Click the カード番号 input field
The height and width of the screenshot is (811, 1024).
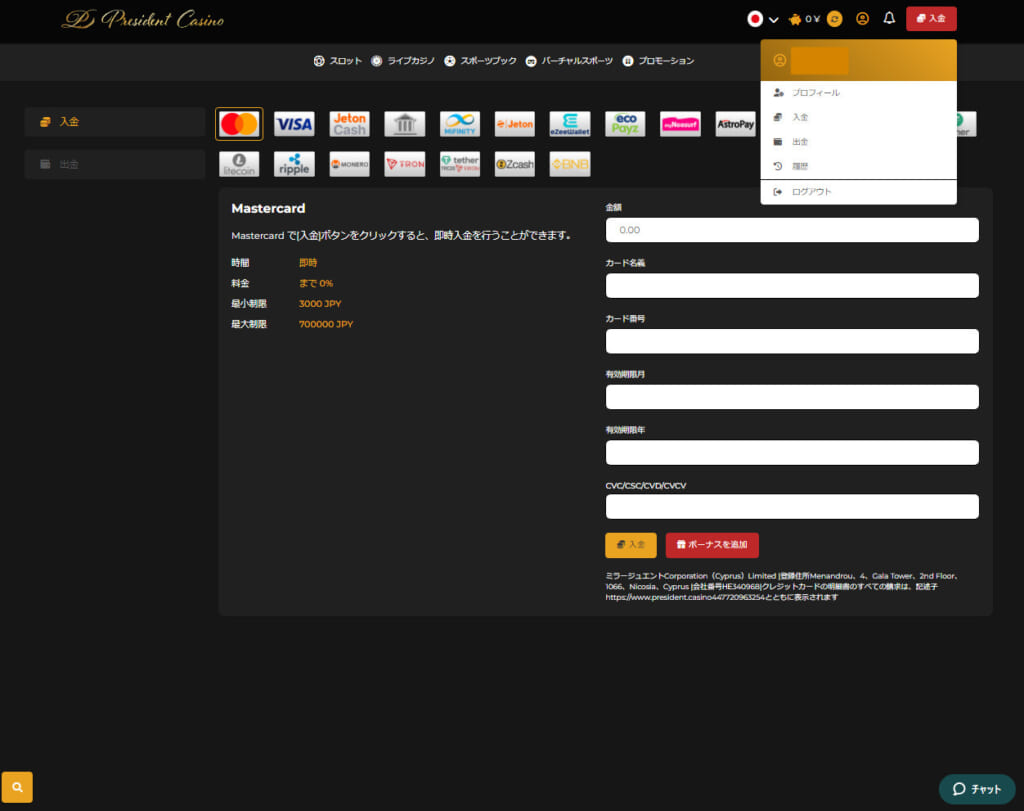coord(792,342)
